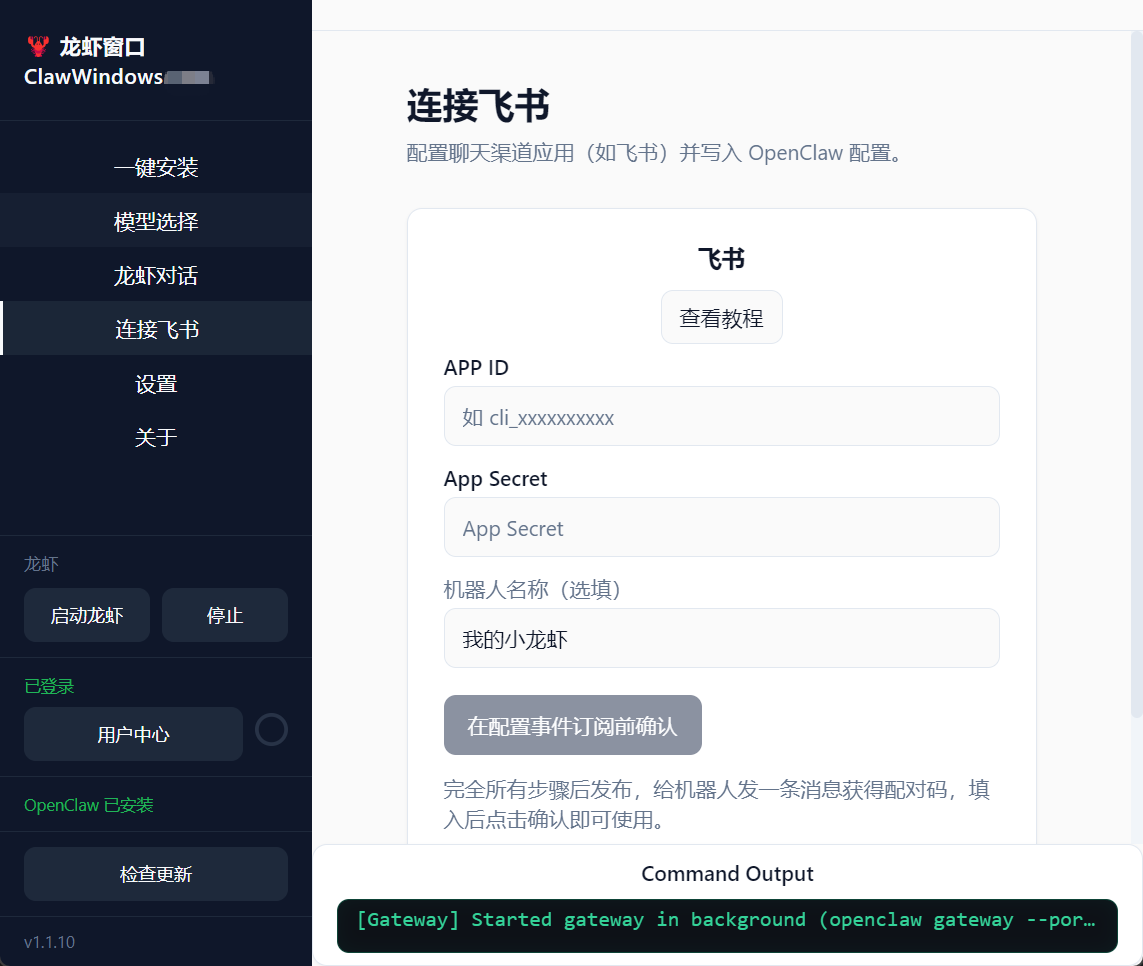Click the 连接飞书 page heading
Screen dimensions: 1143x966
tap(478, 106)
